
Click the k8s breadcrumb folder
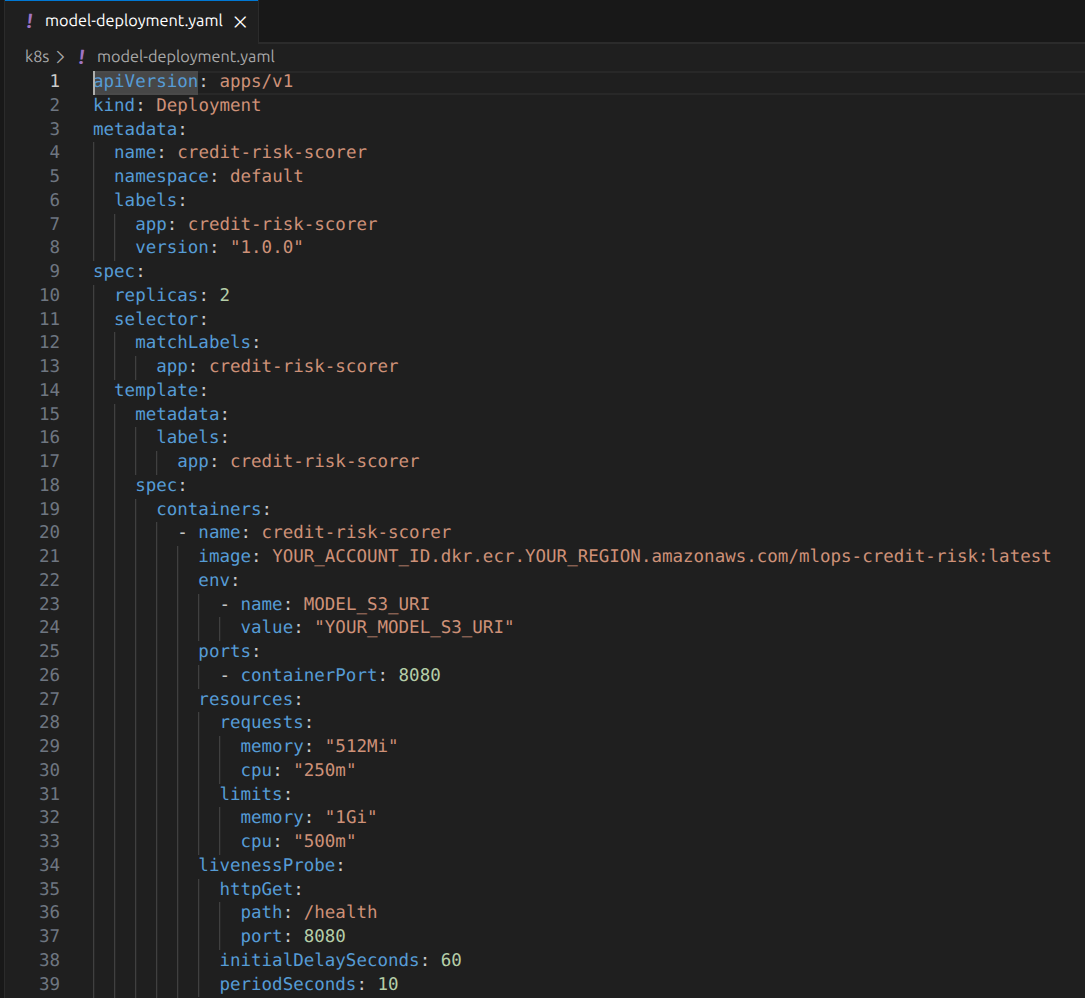(x=37, y=57)
